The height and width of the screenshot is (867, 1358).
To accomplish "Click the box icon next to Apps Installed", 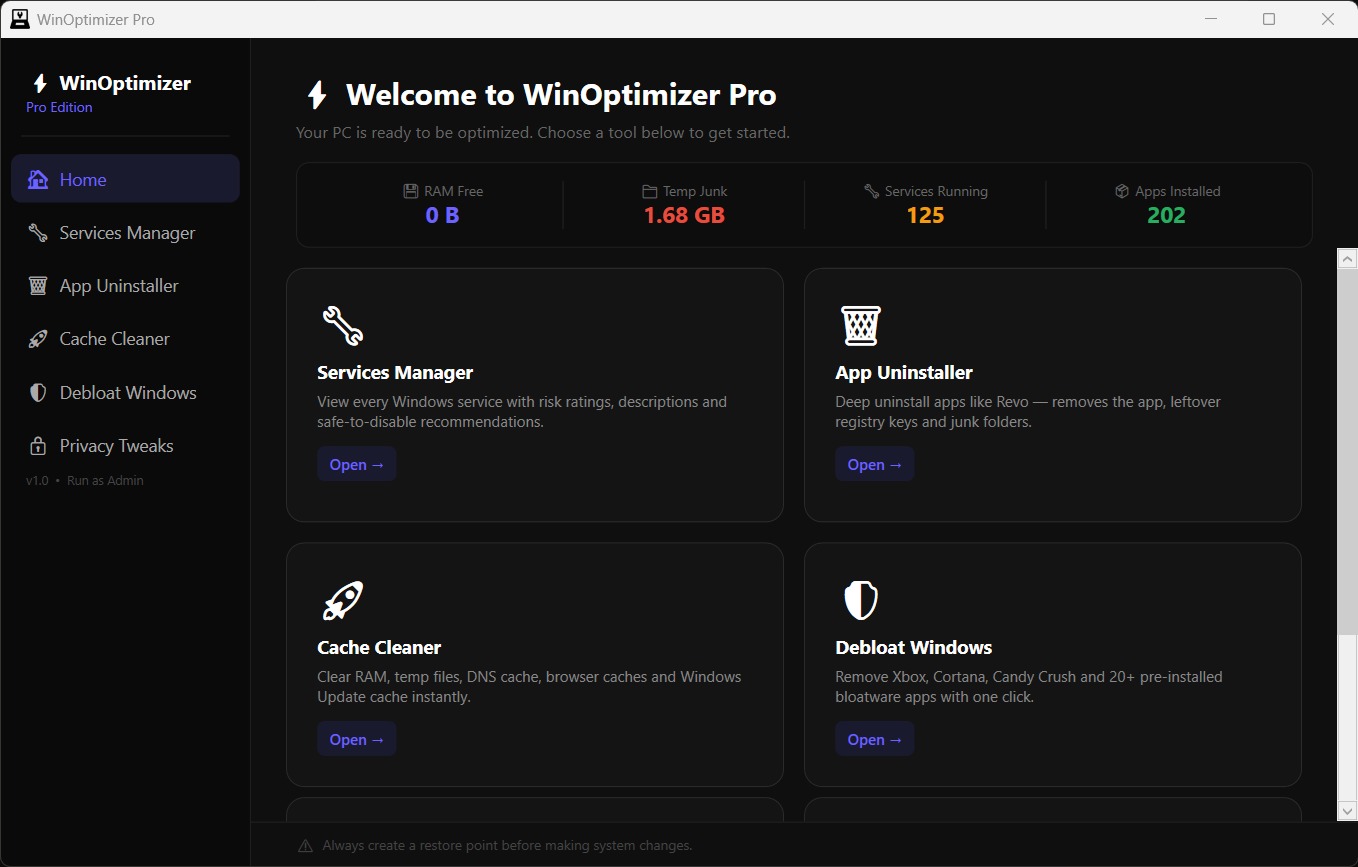I will click(x=1122, y=191).
